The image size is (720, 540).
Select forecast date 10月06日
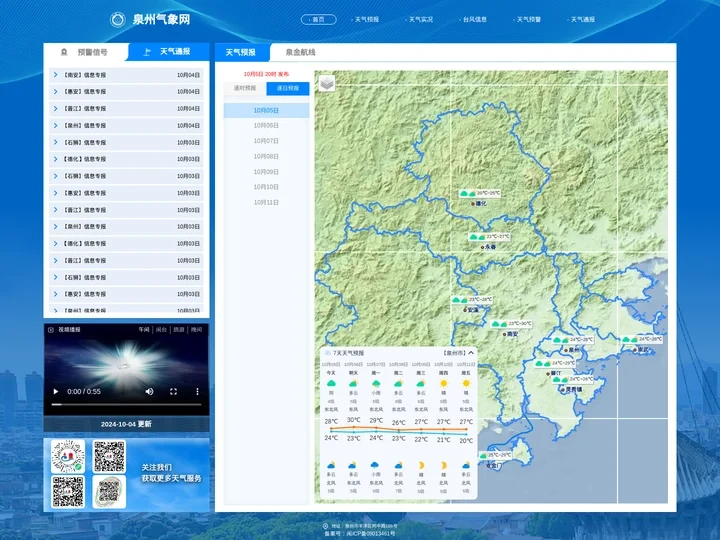tap(266, 125)
